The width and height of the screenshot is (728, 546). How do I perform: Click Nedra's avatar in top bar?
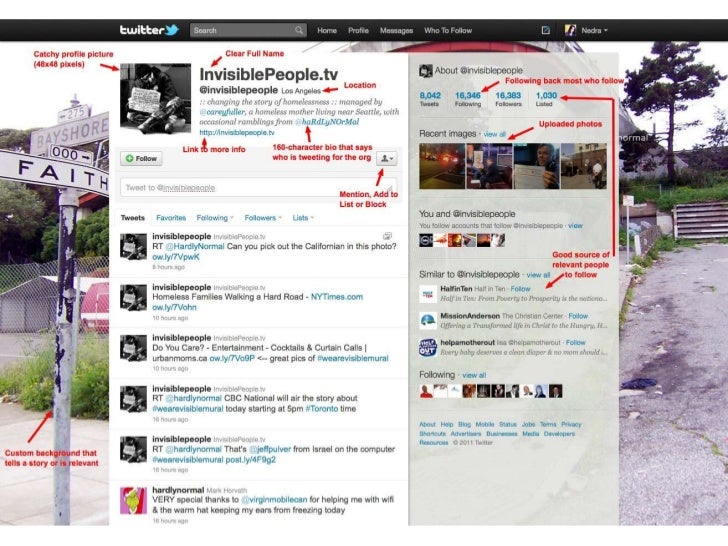coord(570,30)
